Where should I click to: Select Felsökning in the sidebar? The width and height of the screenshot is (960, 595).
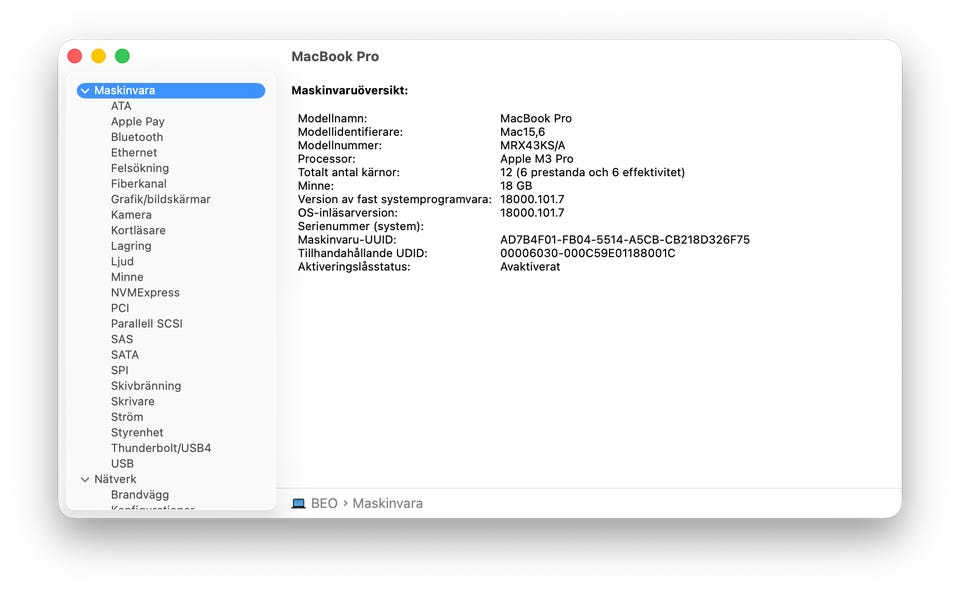pos(140,168)
